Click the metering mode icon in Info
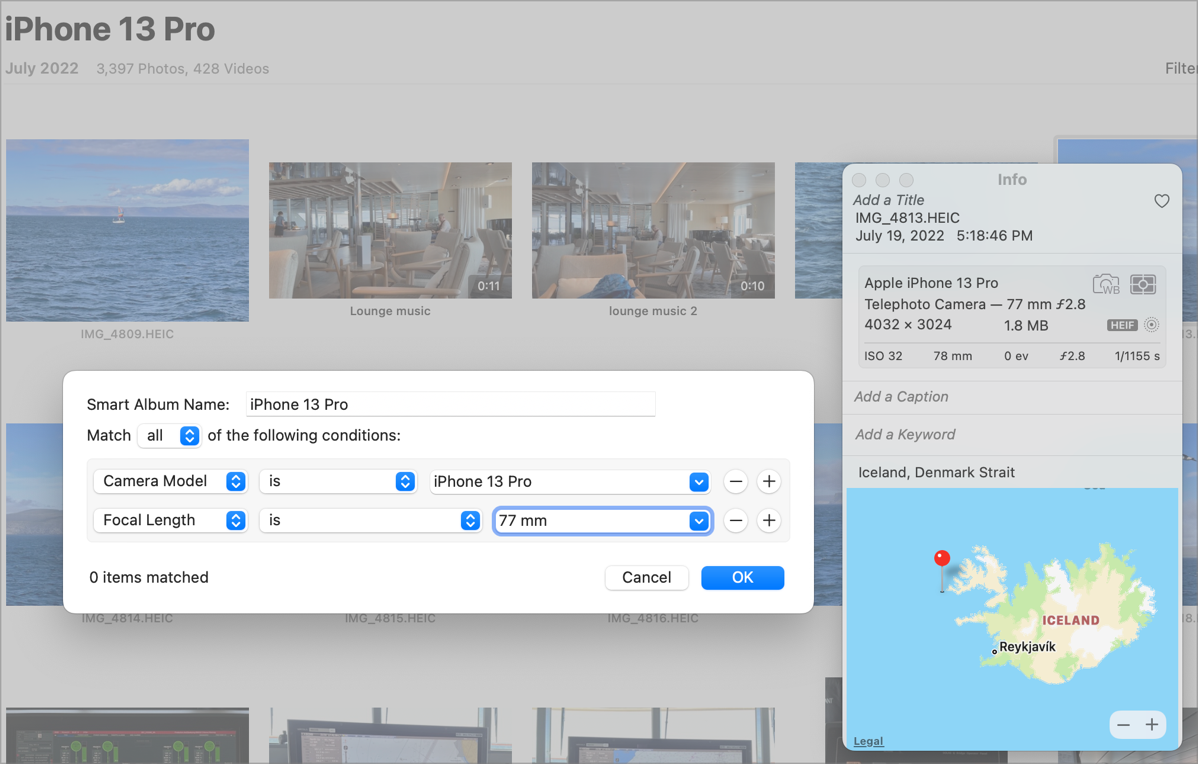The image size is (1198, 764). coord(1143,284)
